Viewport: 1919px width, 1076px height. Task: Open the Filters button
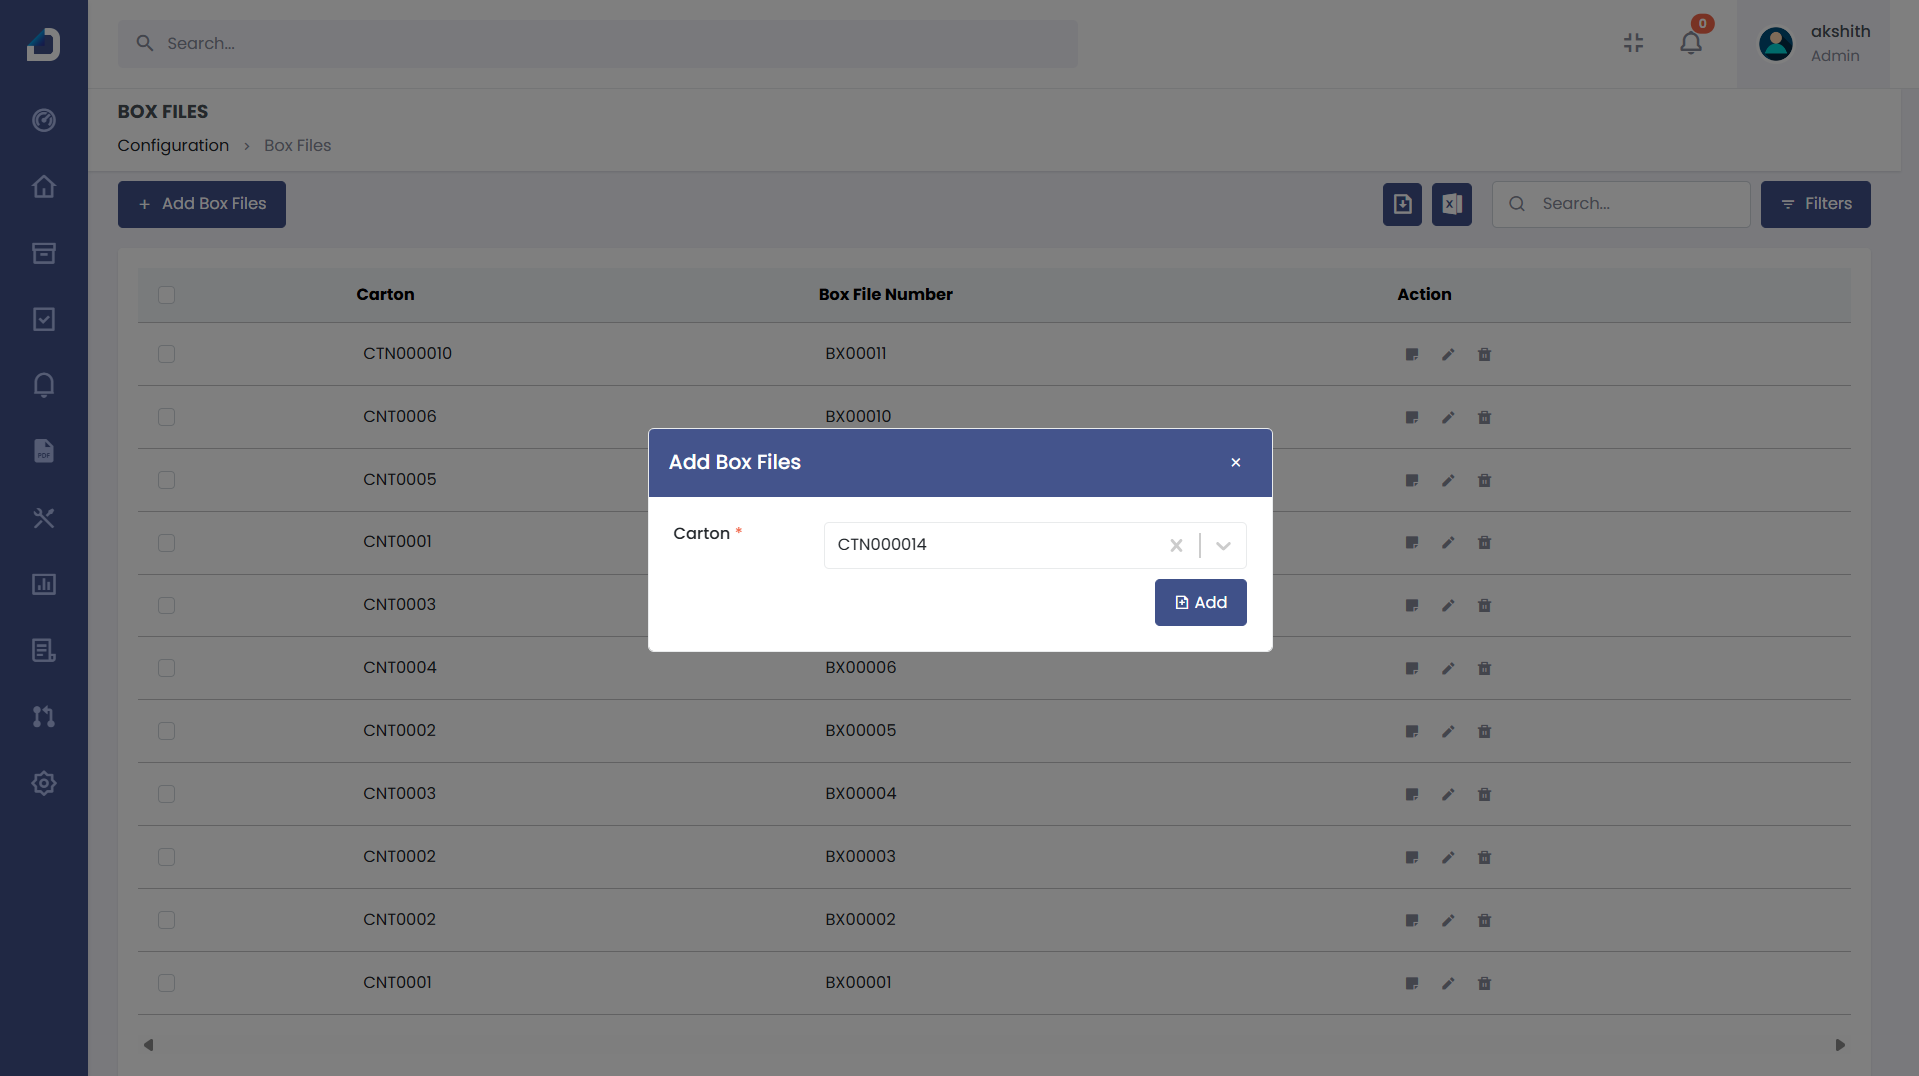tap(1815, 204)
